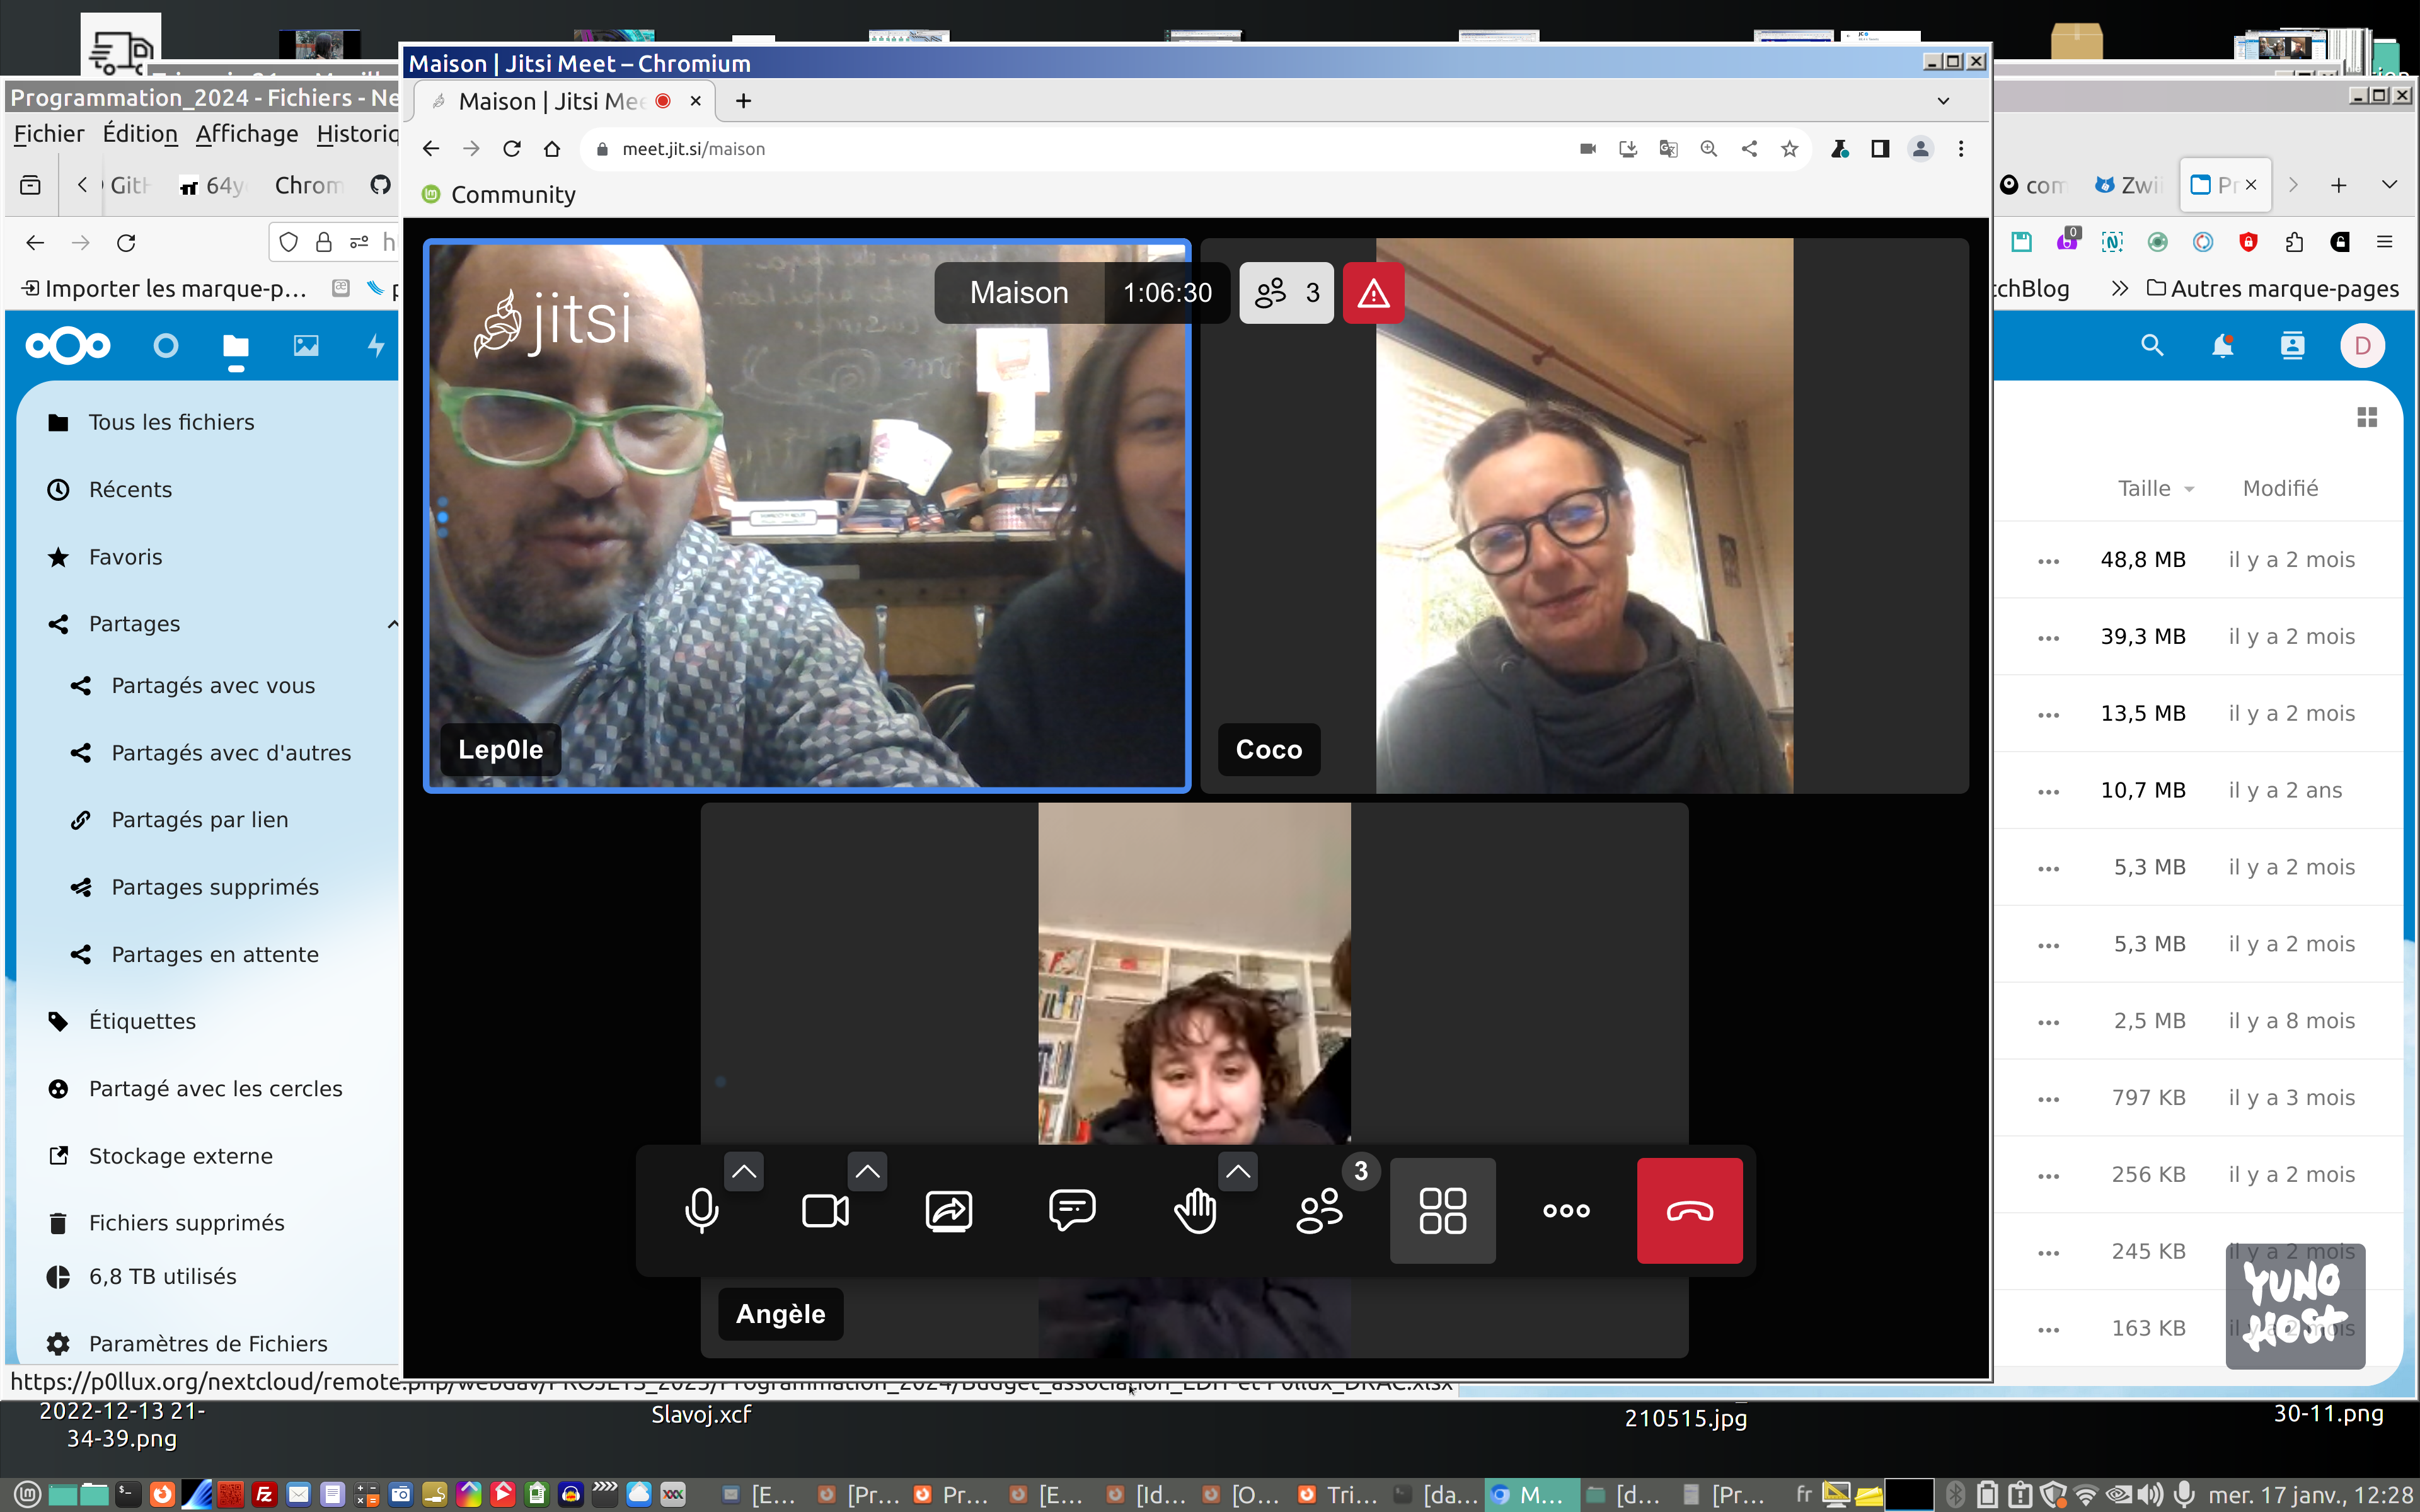Start screen sharing in Jitsi
The image size is (2420, 1512).
948,1210
